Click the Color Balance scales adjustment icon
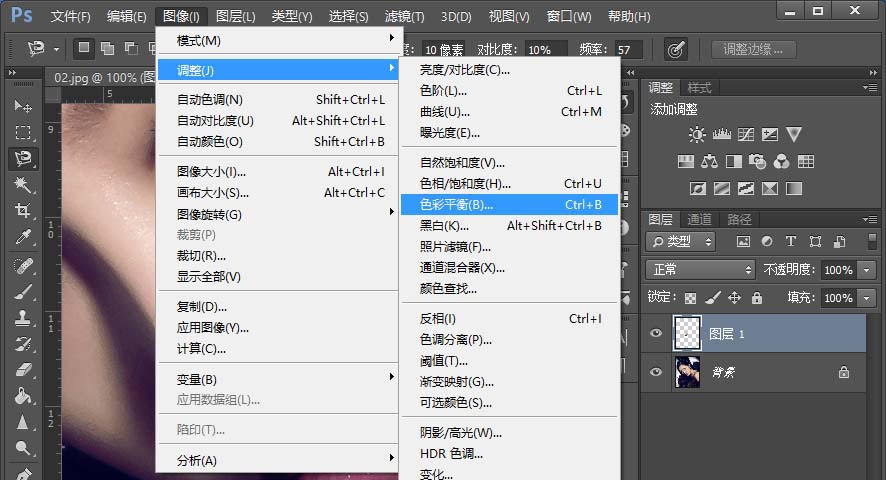The width and height of the screenshot is (886, 480). (710, 161)
